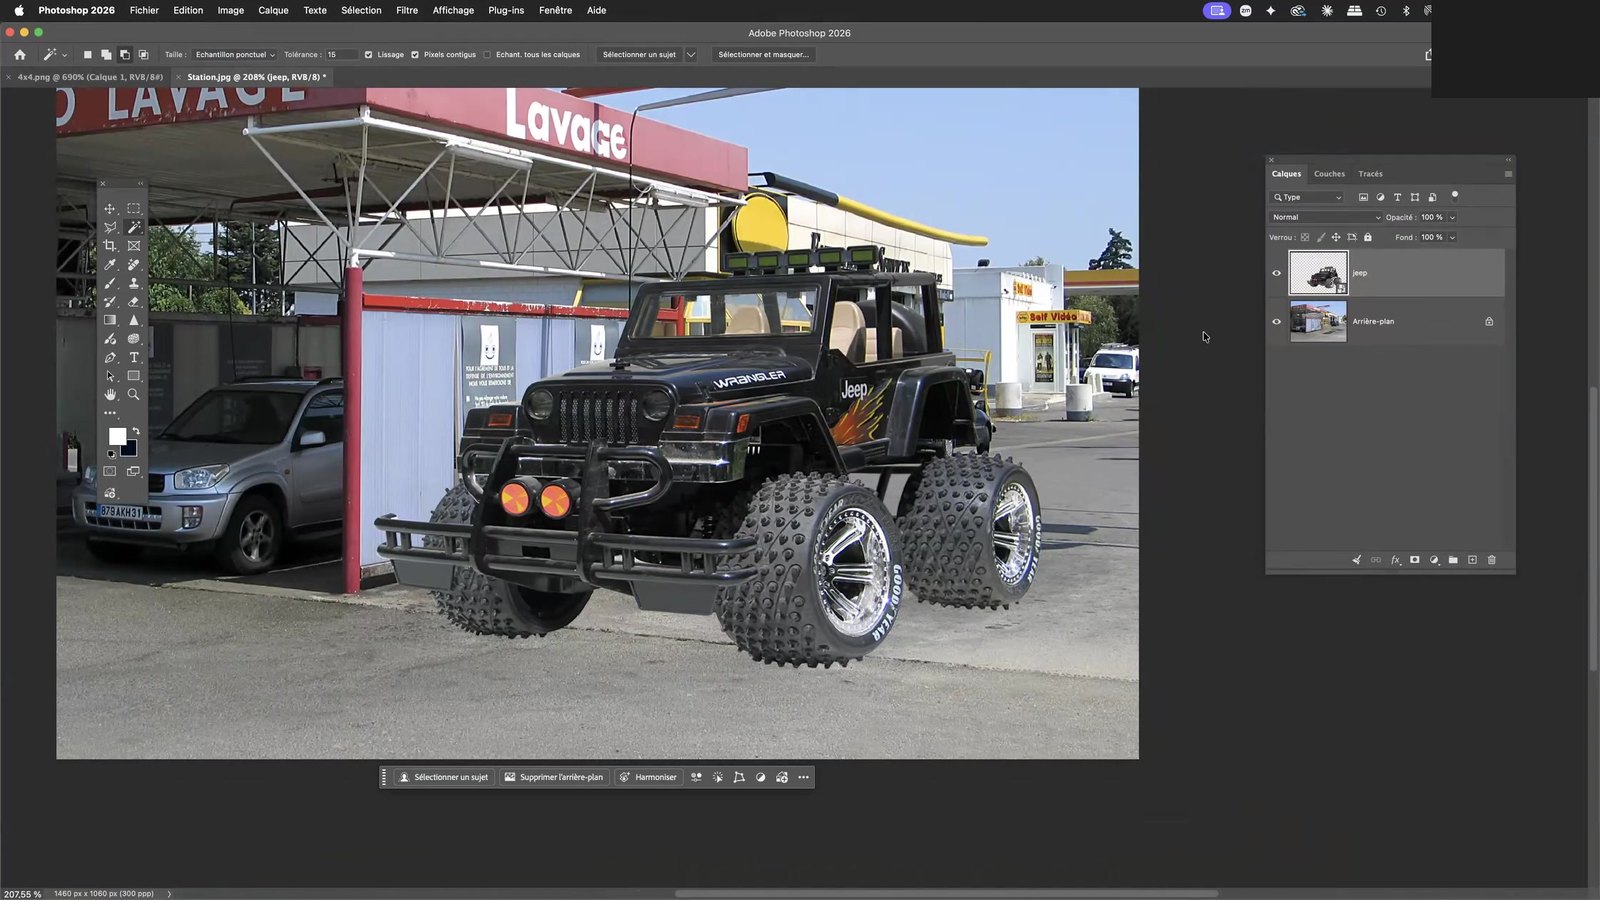Image resolution: width=1600 pixels, height=900 pixels.
Task: Select the Spot Healing Brush tool
Action: [x=134, y=265]
